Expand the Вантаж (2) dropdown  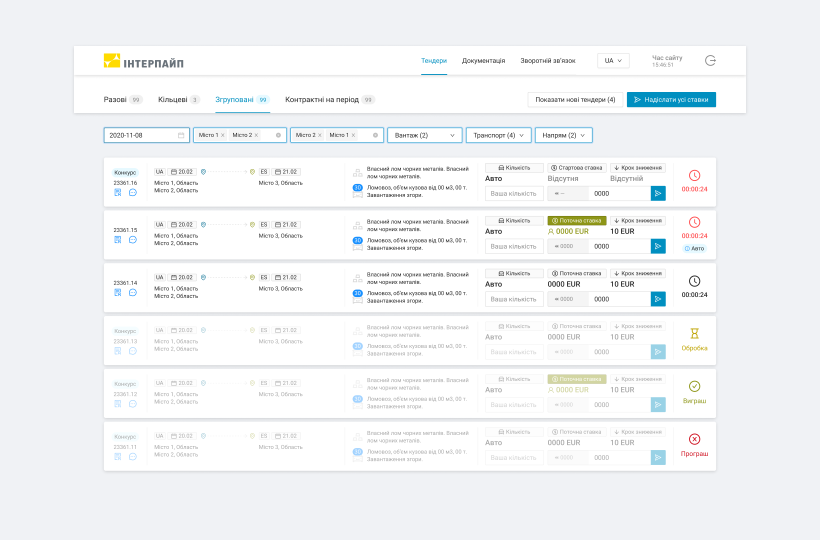tap(424, 135)
